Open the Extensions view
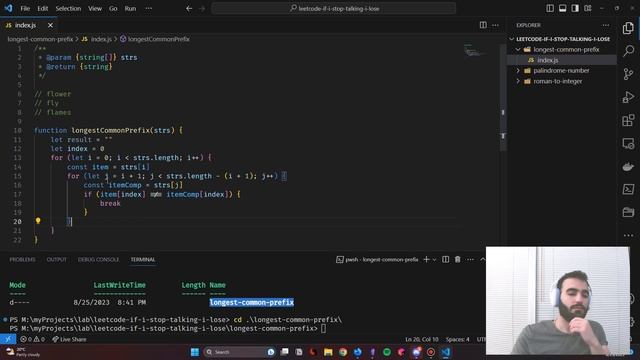 (x=628, y=120)
